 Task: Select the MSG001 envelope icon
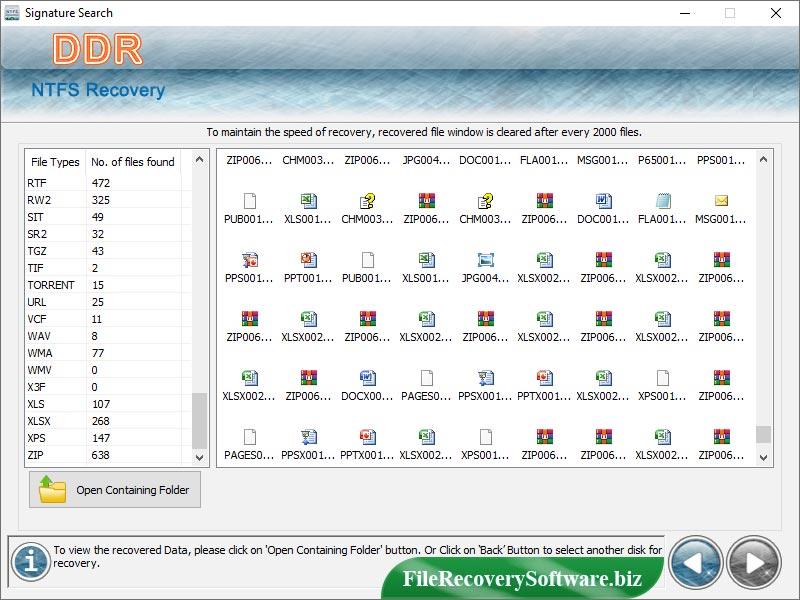pos(721,201)
